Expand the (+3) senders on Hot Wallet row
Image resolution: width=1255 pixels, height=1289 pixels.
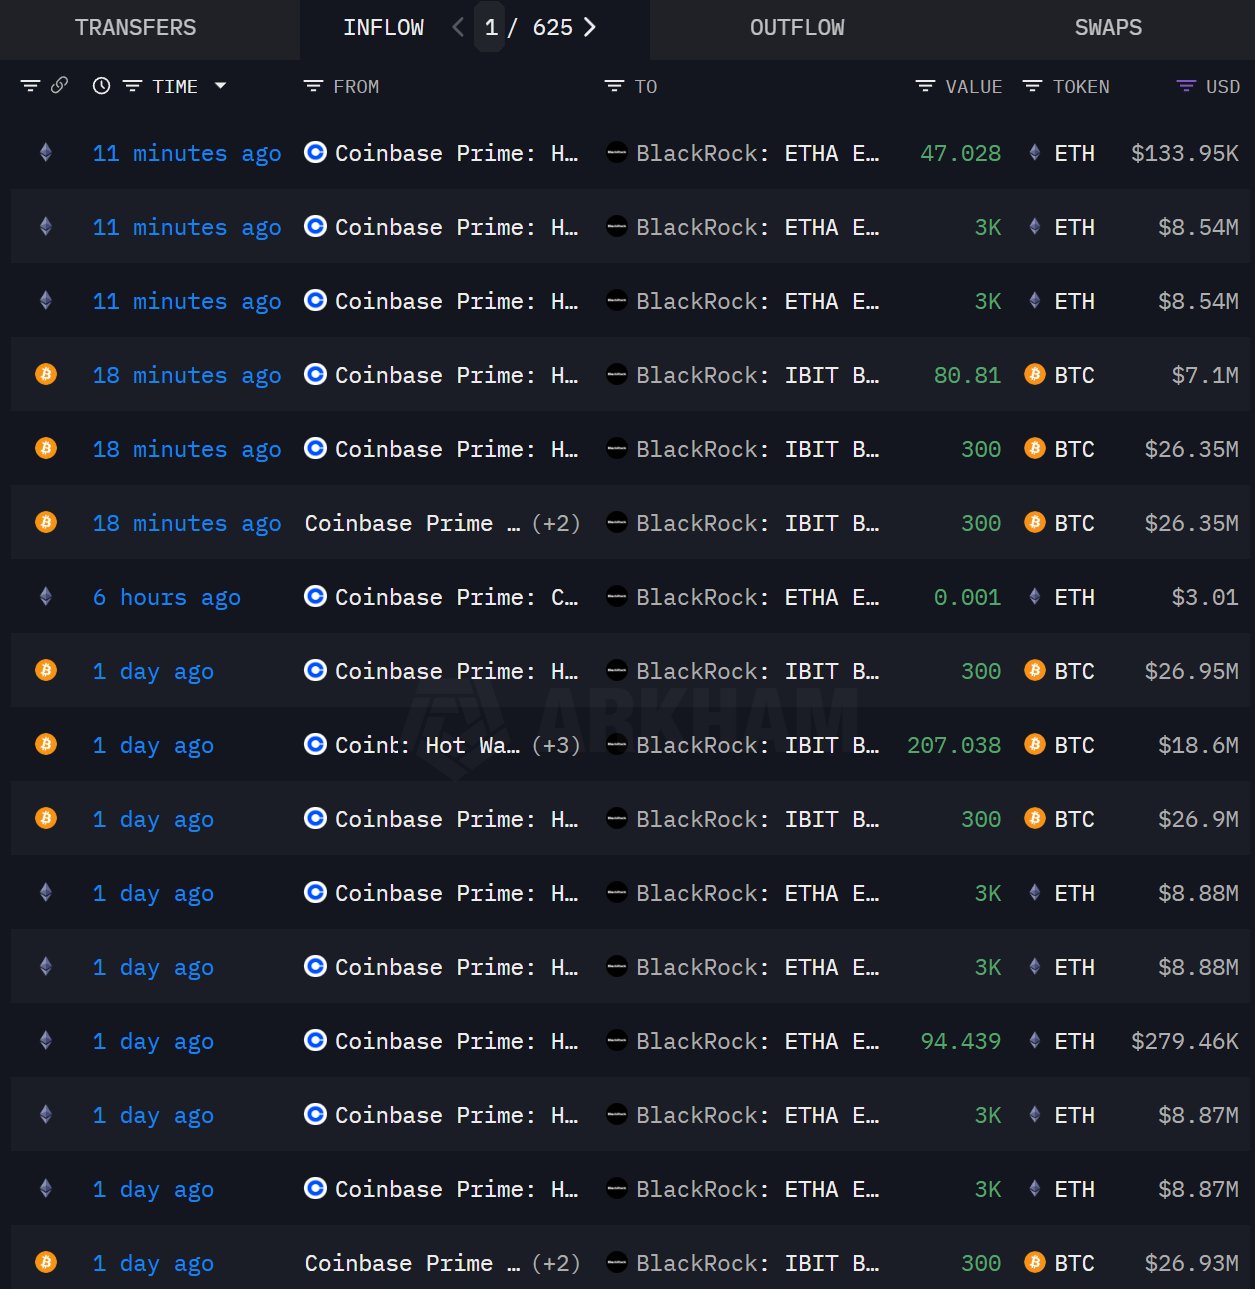pyautogui.click(x=556, y=745)
